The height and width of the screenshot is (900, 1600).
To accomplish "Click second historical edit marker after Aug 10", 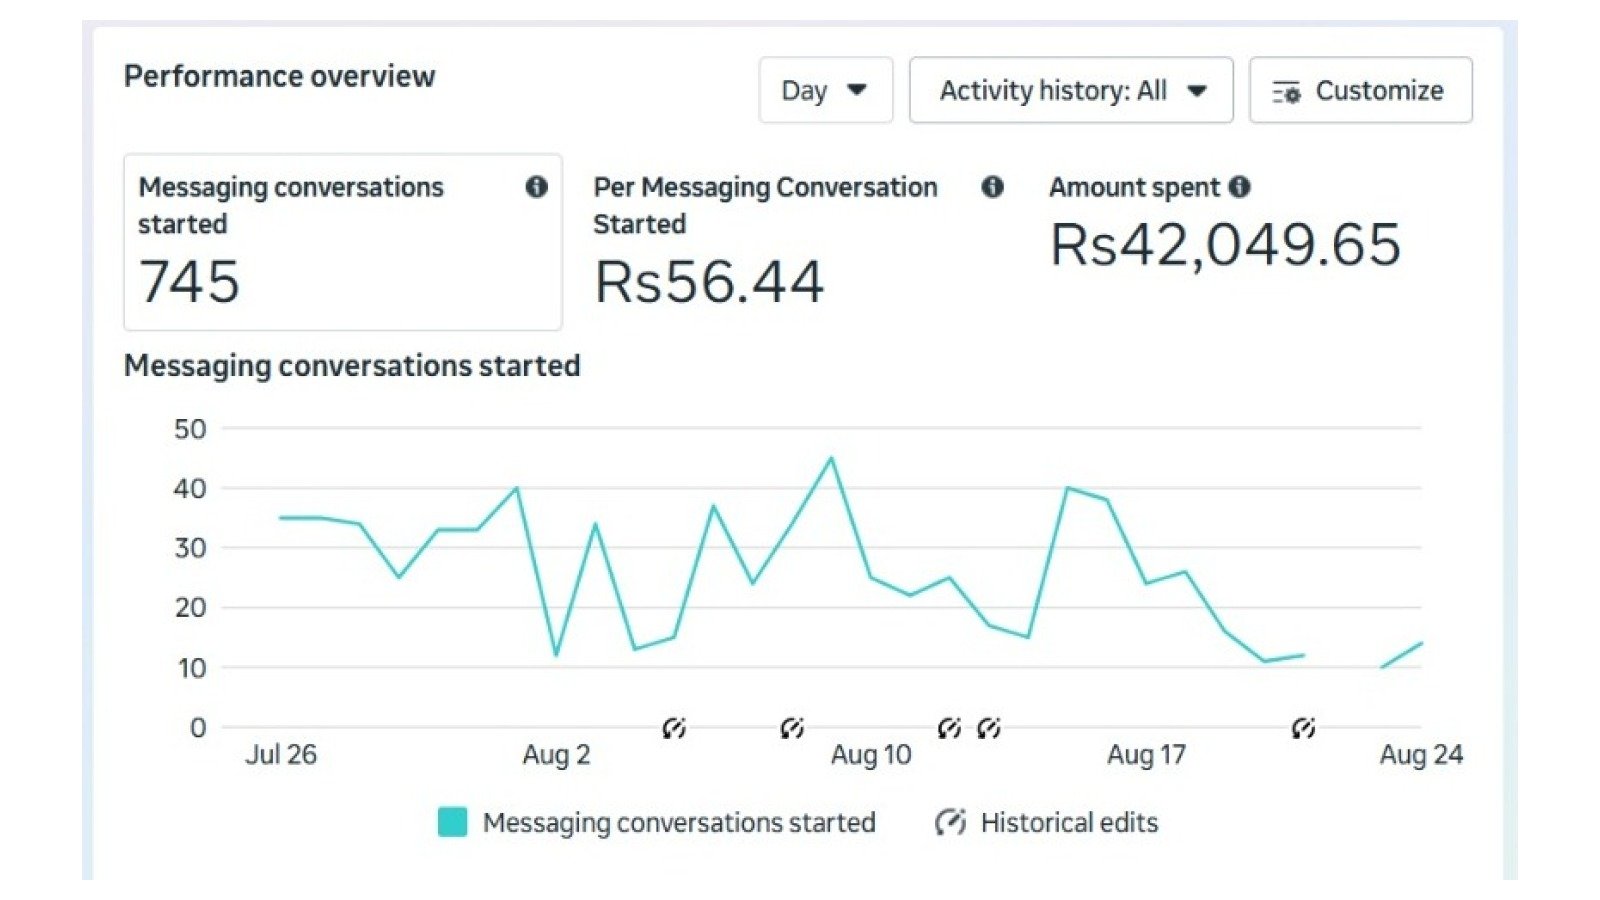I will click(x=989, y=728).
